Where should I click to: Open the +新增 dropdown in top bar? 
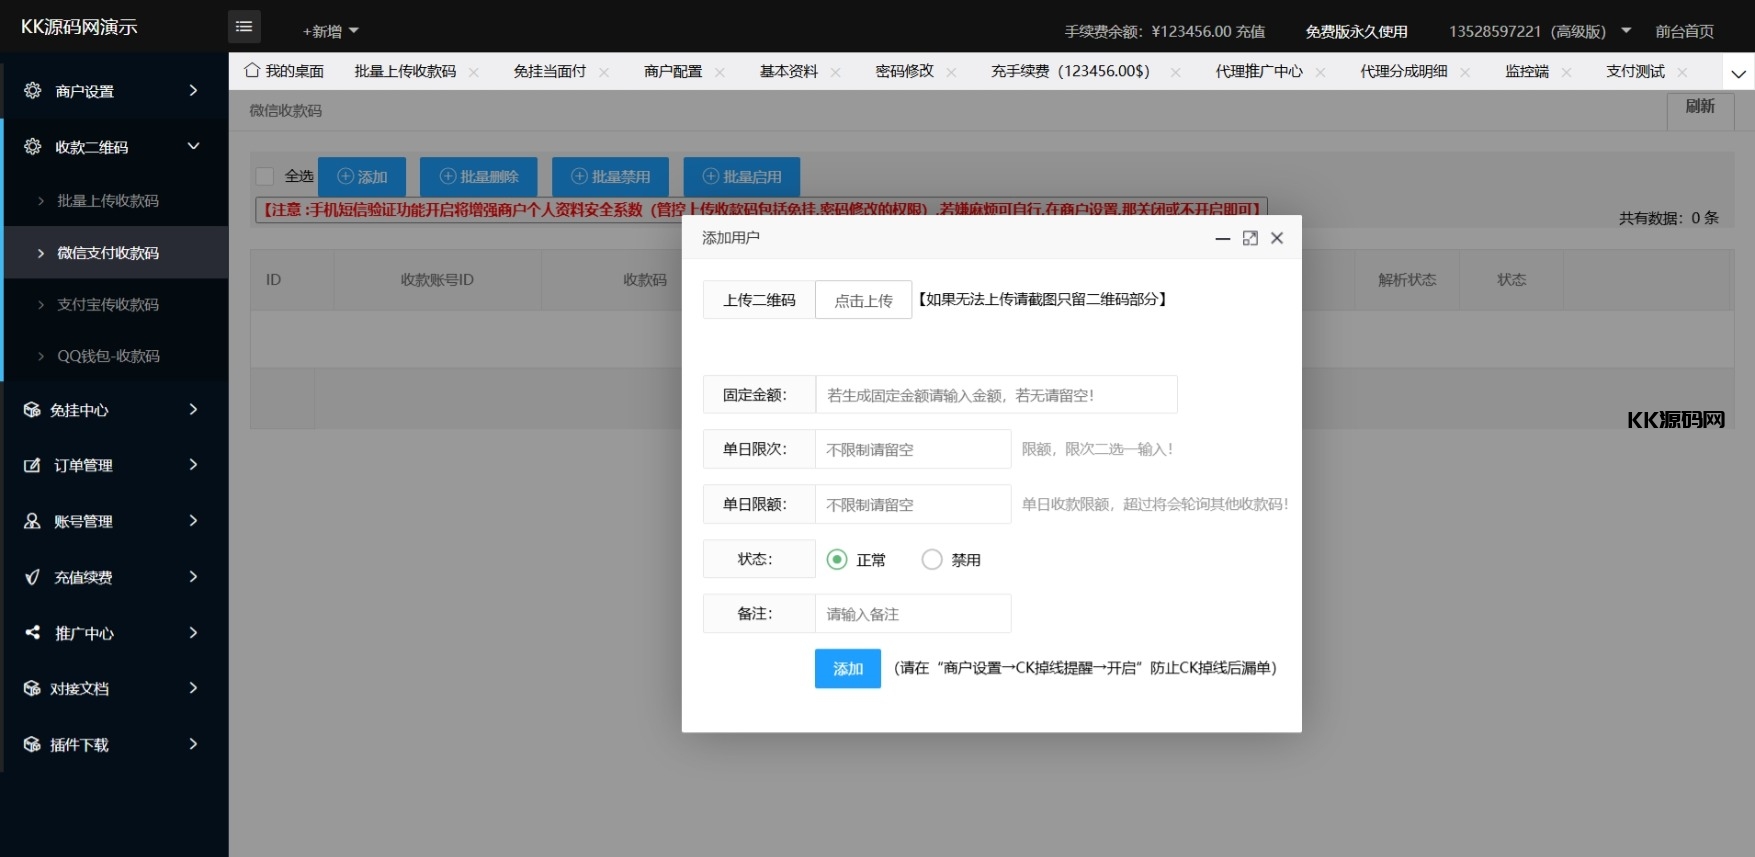[331, 31]
